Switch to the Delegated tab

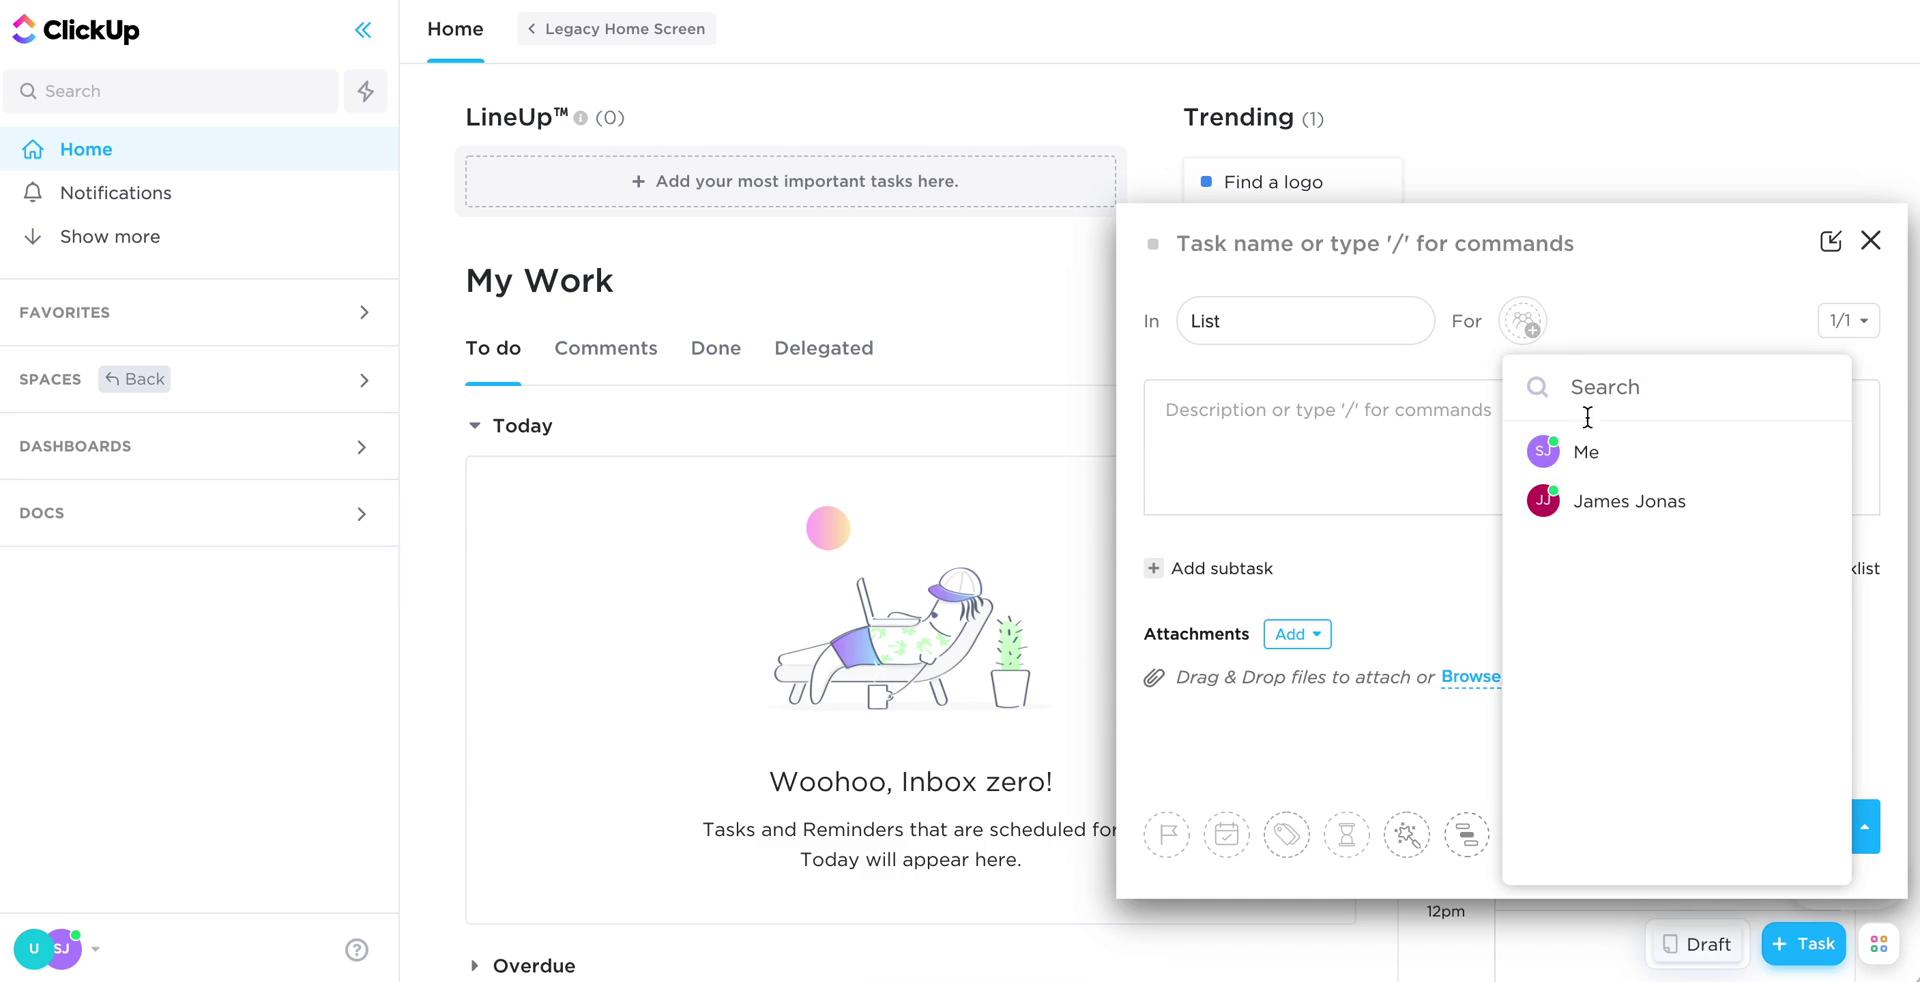(824, 348)
